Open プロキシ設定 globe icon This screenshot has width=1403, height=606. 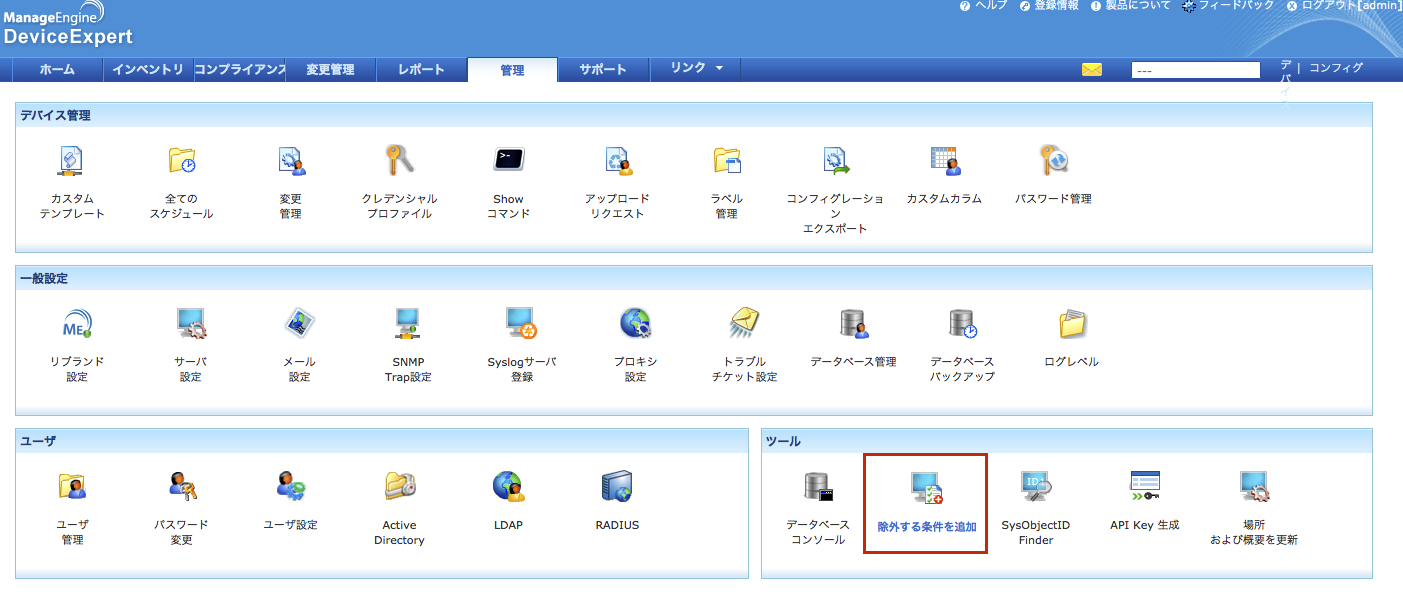pos(635,323)
